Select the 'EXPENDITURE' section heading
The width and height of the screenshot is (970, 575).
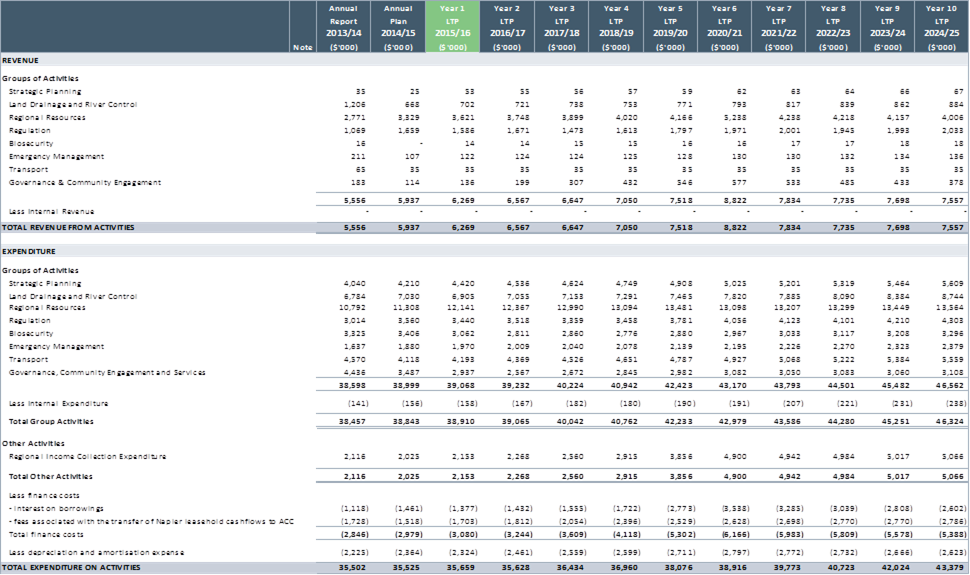point(28,252)
